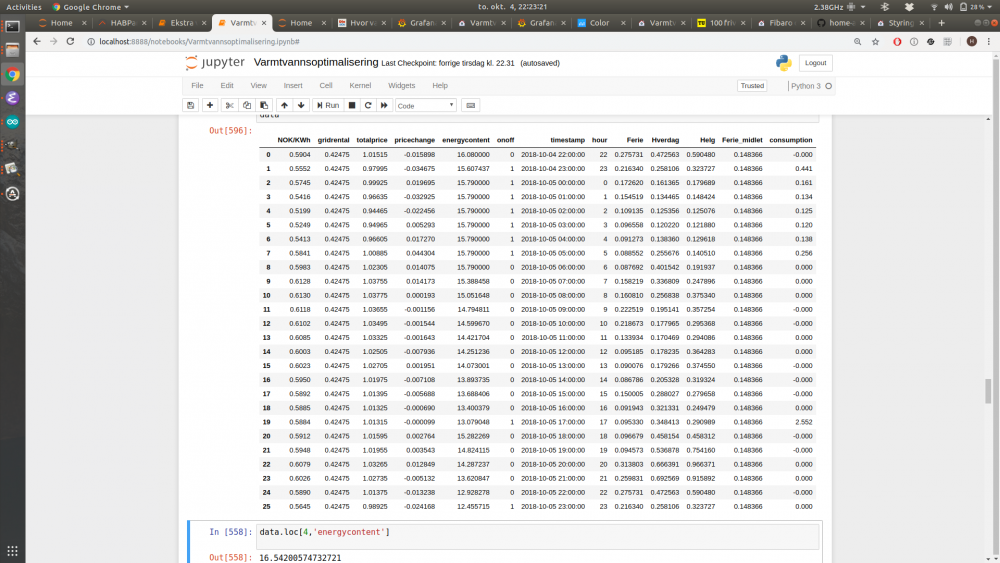Click the energycontent column header

click(466, 140)
